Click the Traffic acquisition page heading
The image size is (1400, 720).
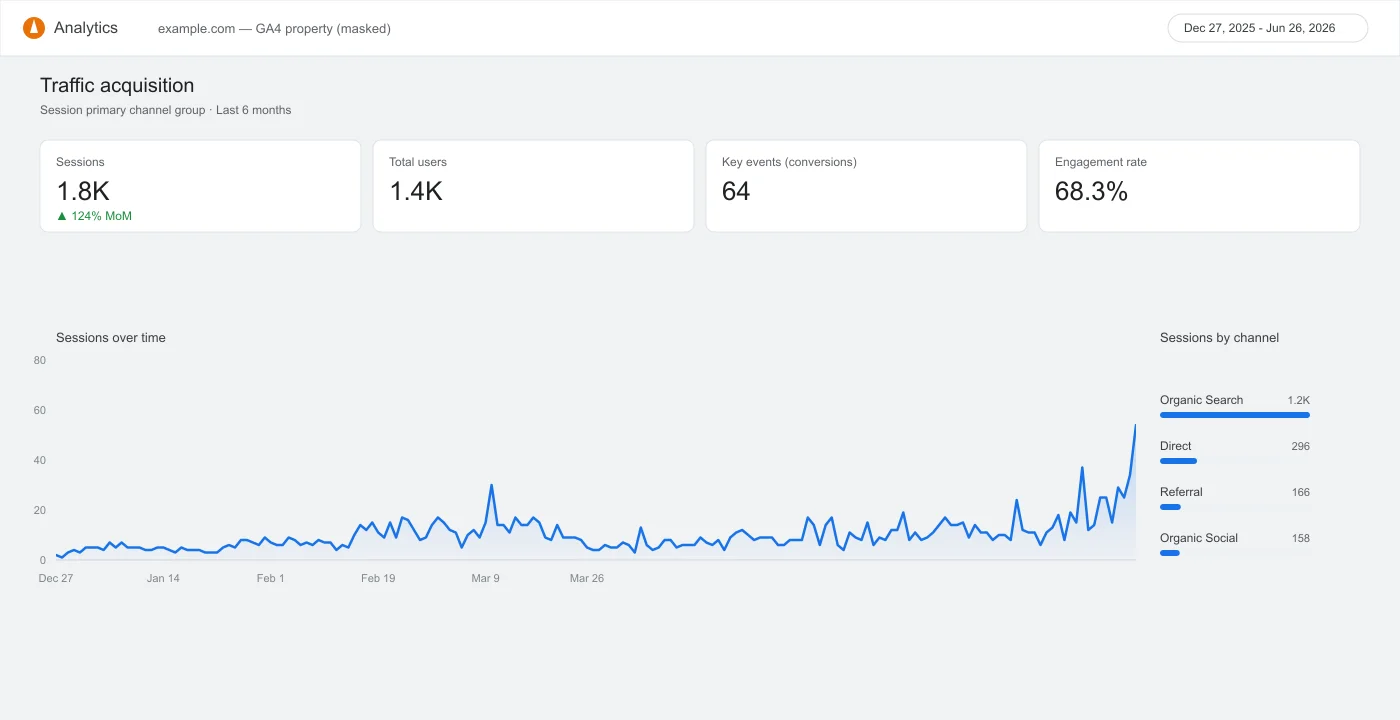pos(117,86)
